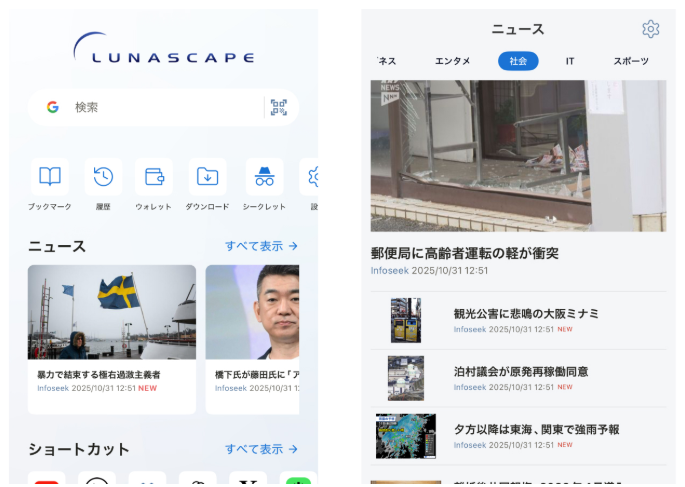Screen dimensions: 685x487
Task: Click the 検索 search field
Action: (x=163, y=107)
